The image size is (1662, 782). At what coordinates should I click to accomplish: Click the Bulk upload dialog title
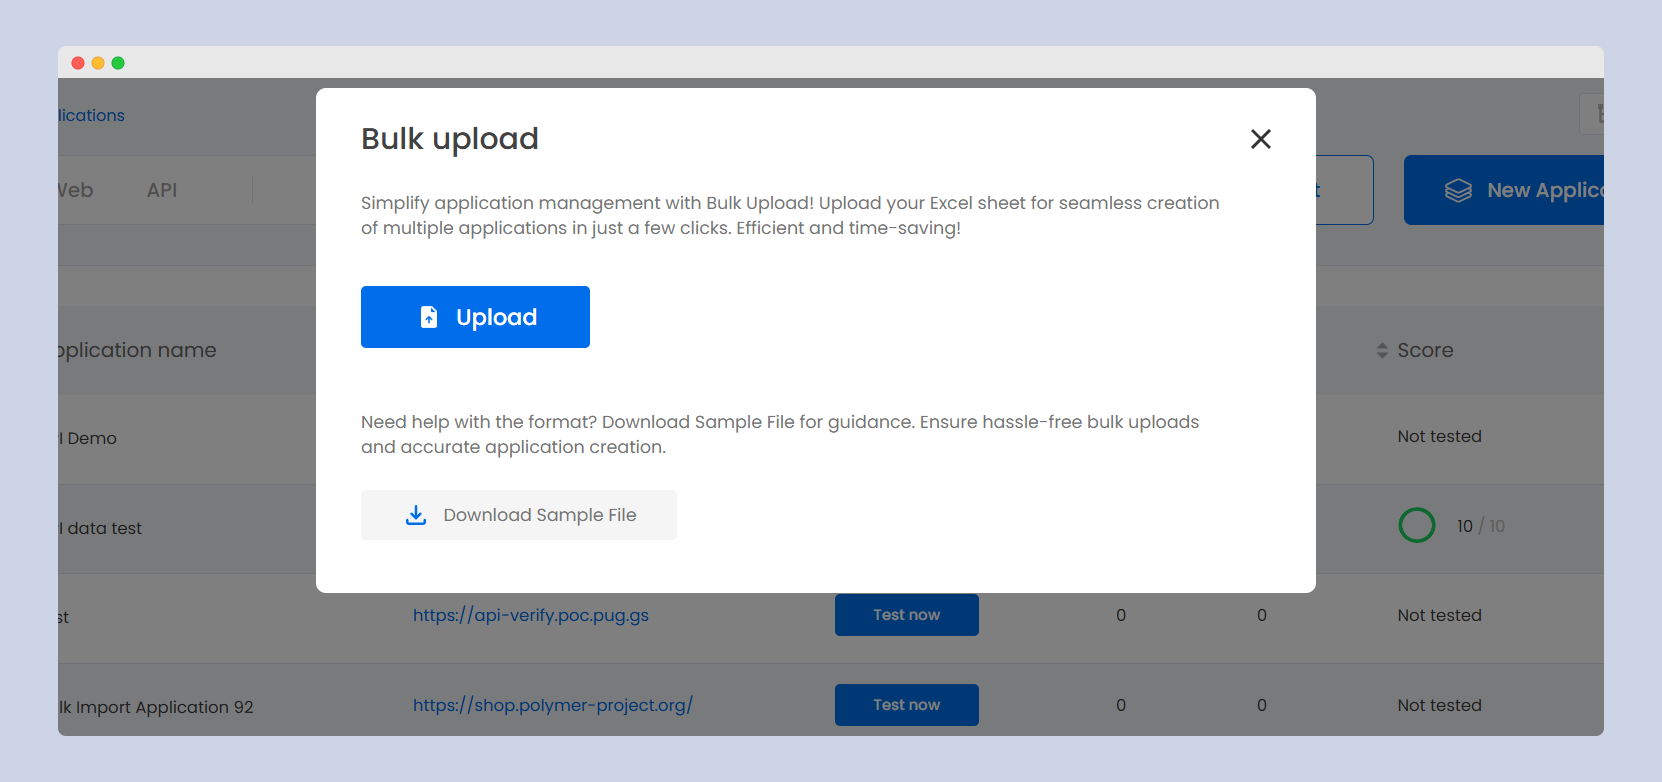click(450, 139)
